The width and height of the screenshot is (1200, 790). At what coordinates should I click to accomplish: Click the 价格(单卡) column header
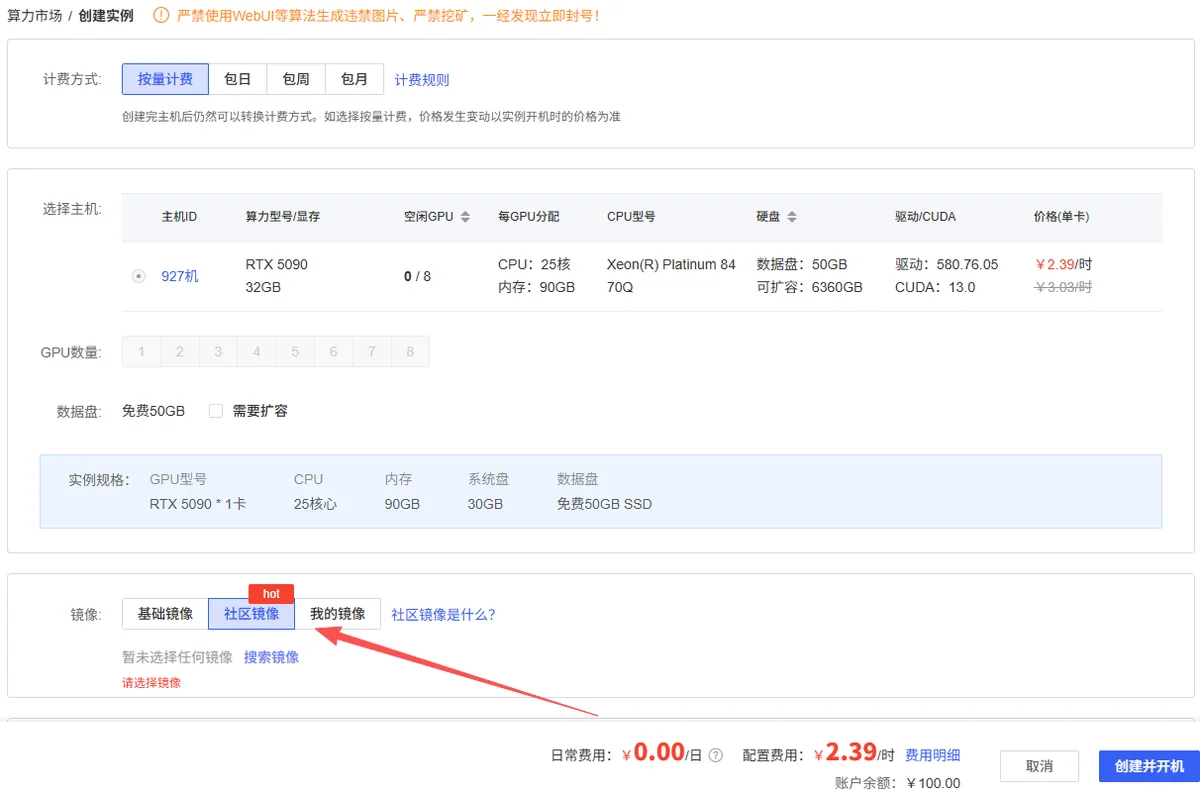pos(1061,217)
